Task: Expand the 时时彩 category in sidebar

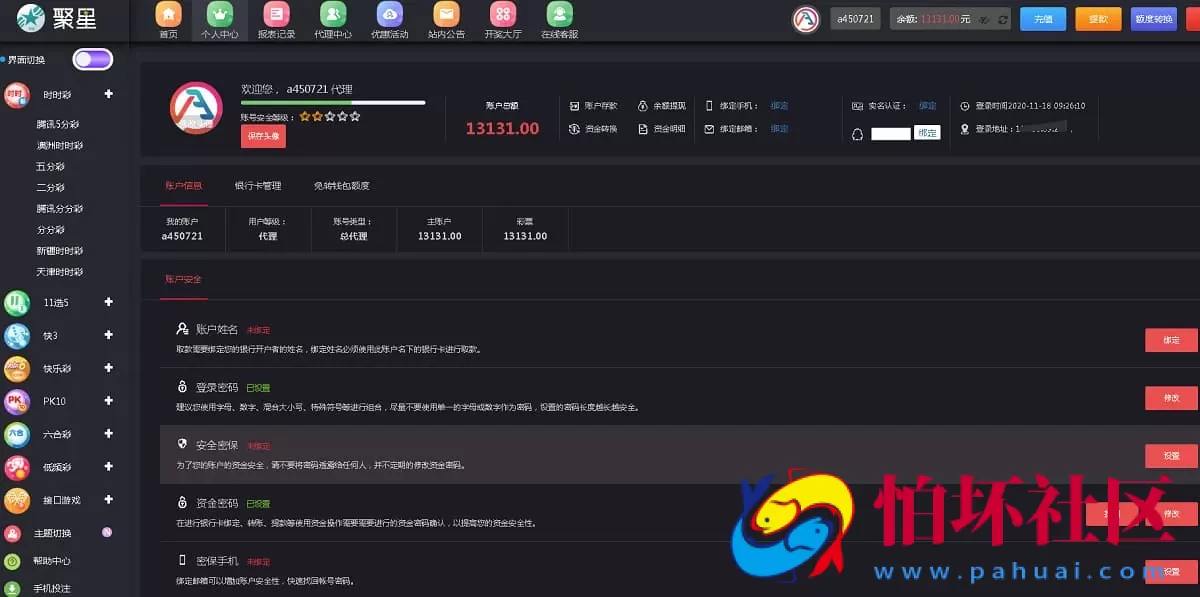Action: 108,94
